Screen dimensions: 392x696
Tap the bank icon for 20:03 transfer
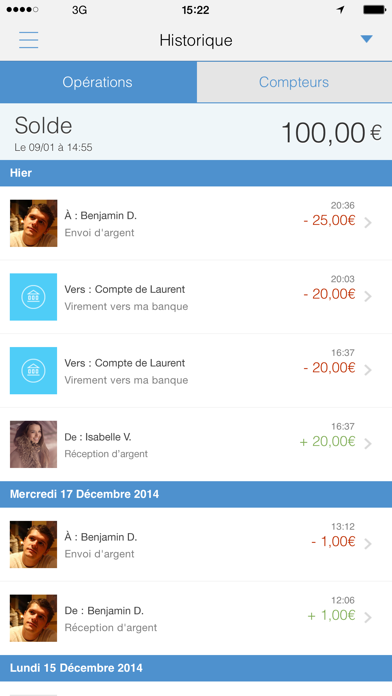pyautogui.click(x=33, y=297)
